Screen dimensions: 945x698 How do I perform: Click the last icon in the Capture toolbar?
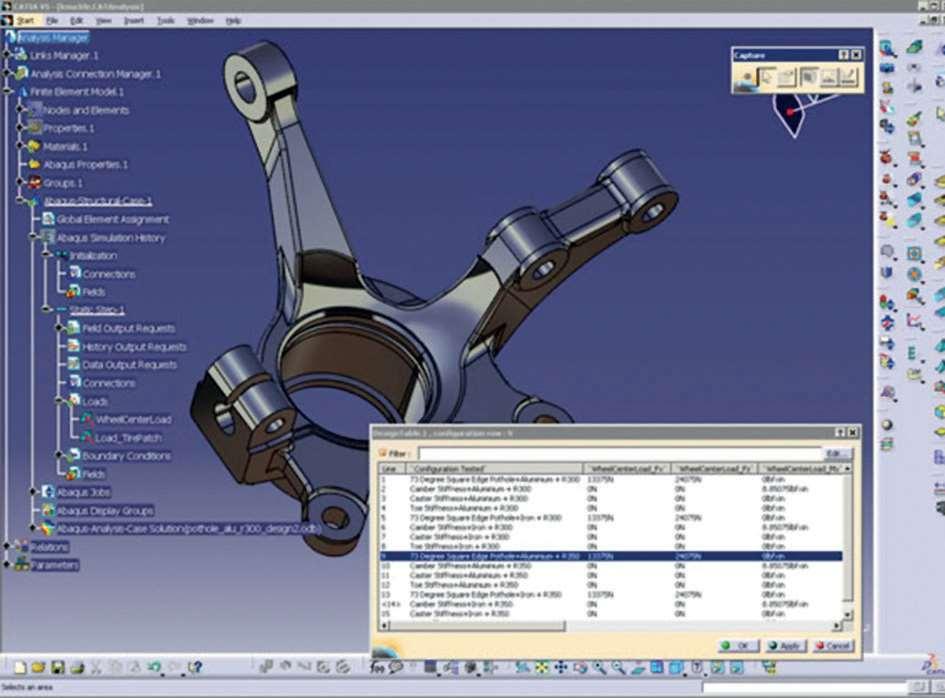pyautogui.click(x=849, y=77)
